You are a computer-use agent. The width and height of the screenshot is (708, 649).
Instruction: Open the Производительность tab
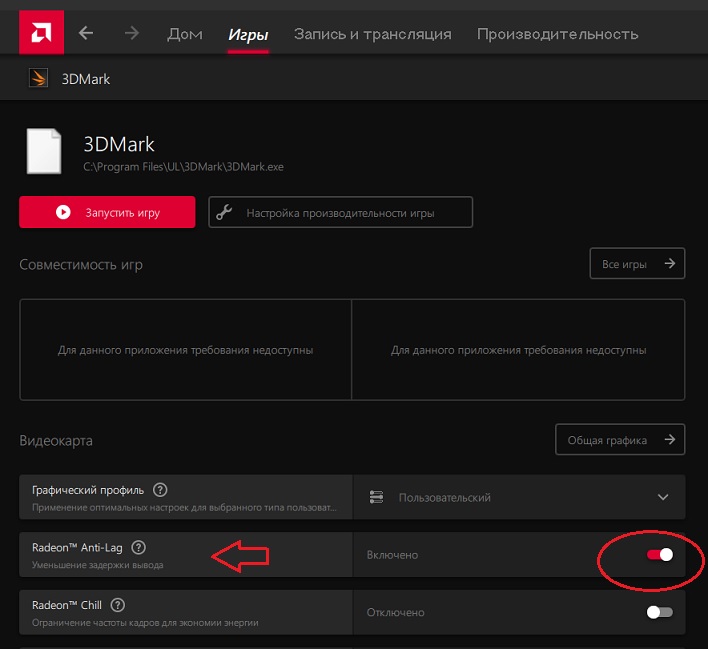click(558, 34)
